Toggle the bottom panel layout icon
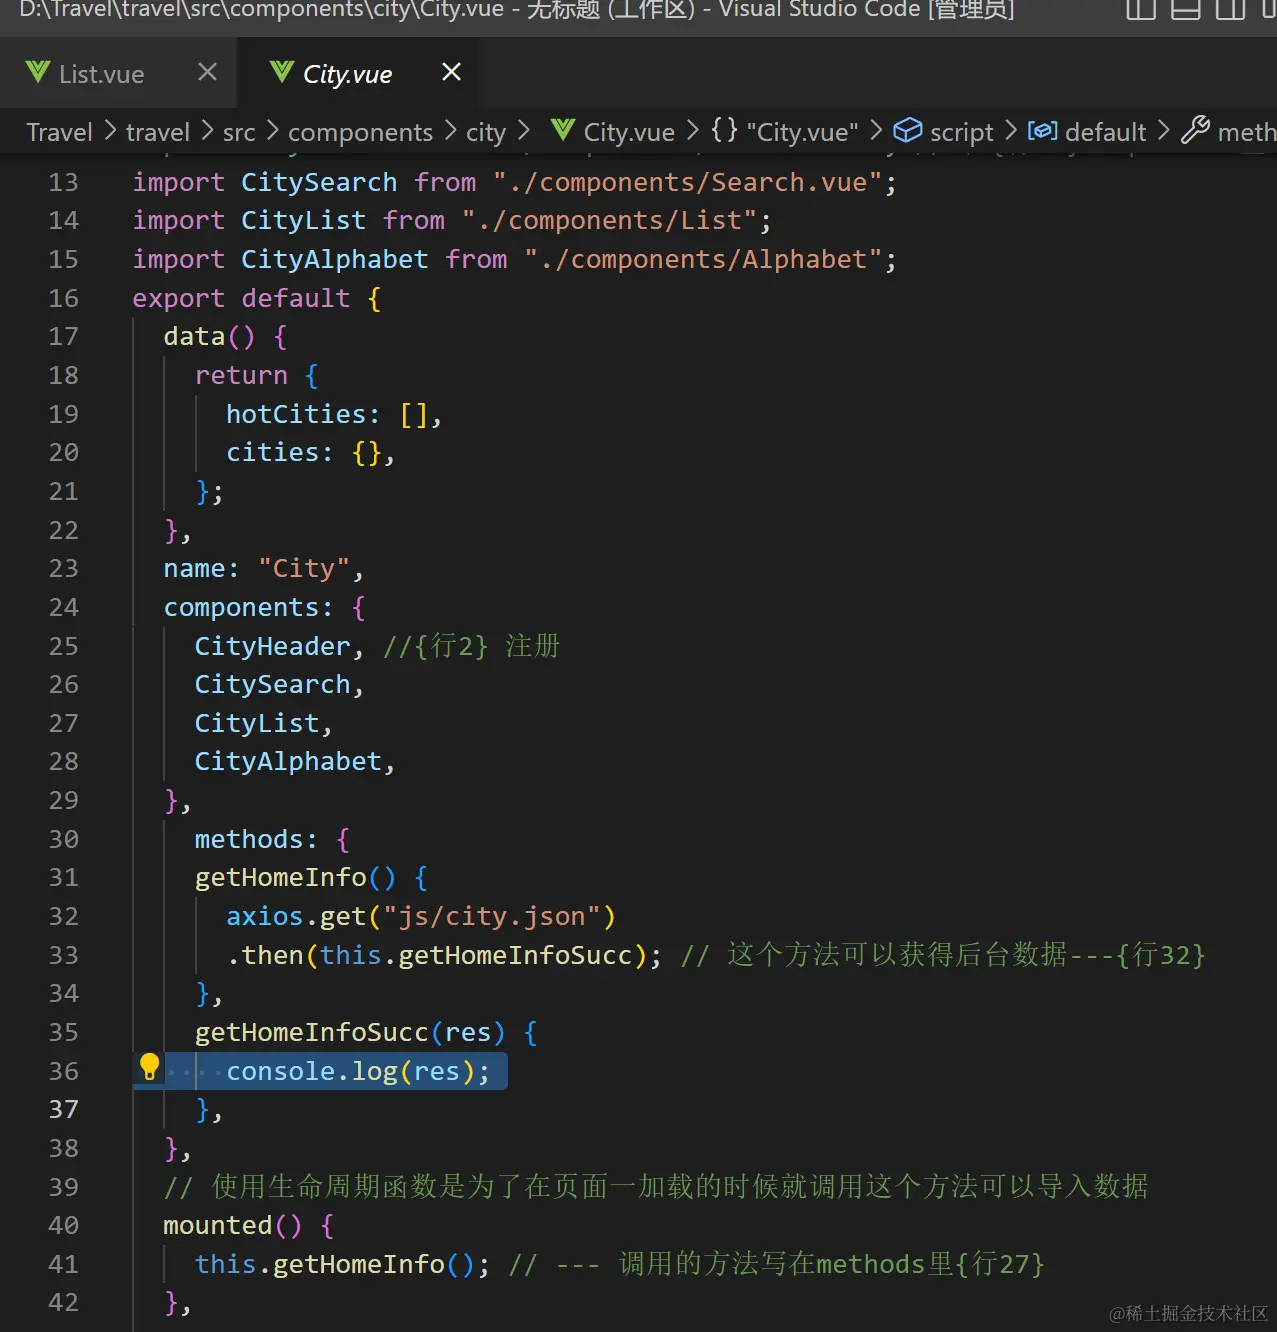Screen dimensions: 1277x1332 pos(1186,9)
